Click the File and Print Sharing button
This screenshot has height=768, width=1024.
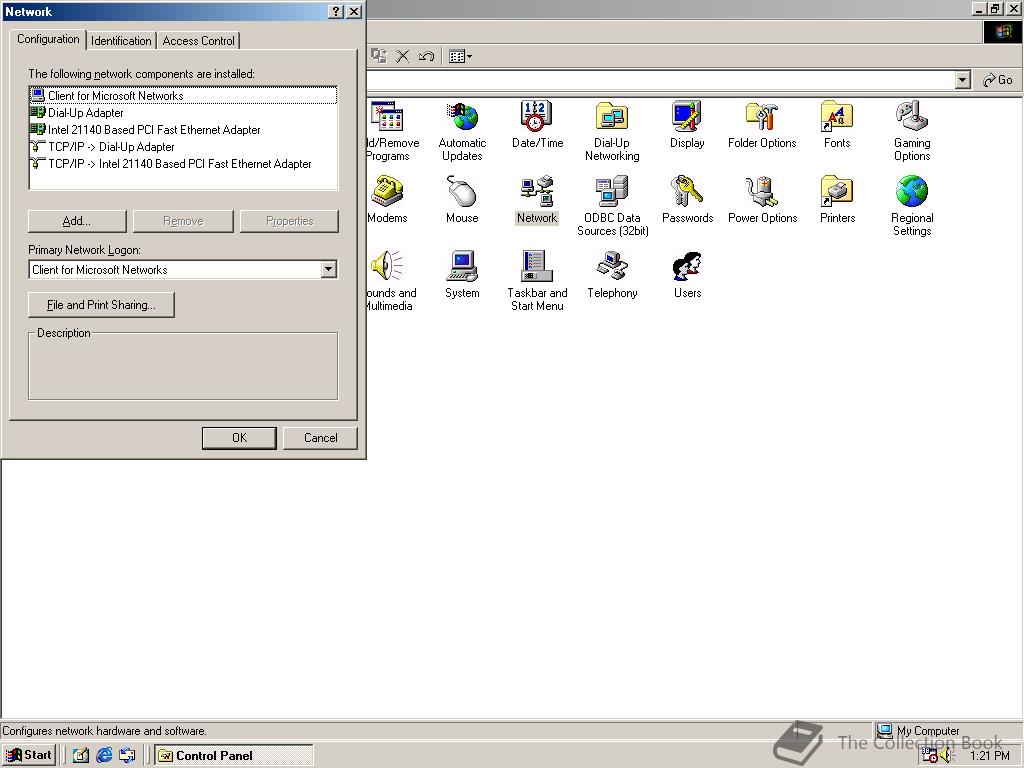101,305
